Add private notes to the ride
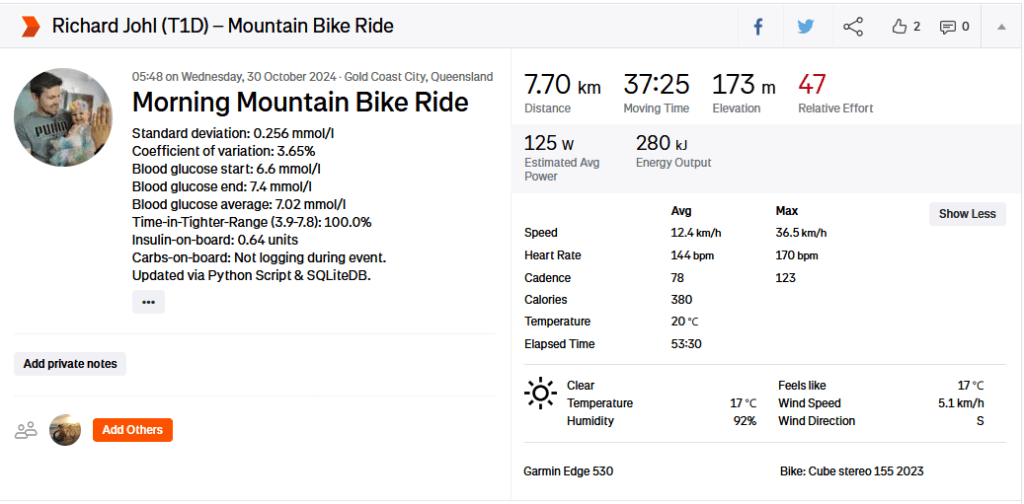Screen dimensions: 1024x504 [70, 364]
